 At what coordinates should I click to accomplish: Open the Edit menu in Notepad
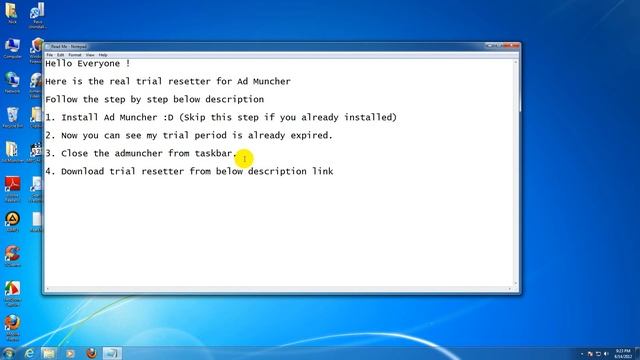click(x=60, y=55)
